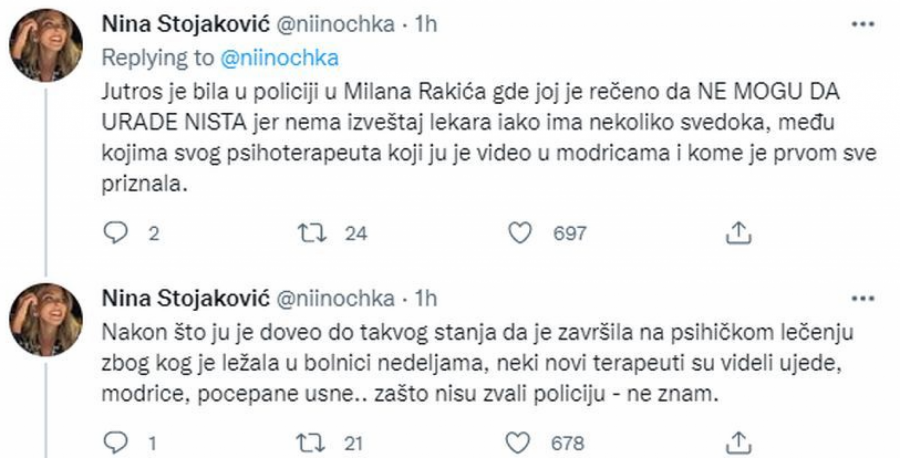Share the second tweet
Screen dimensions: 900x458
(736, 442)
